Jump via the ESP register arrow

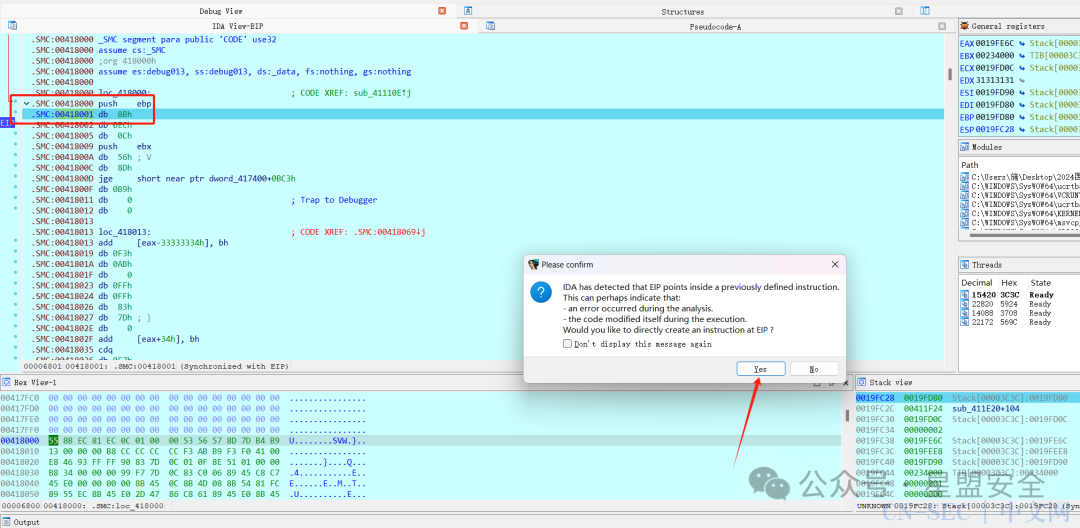[1024, 129]
